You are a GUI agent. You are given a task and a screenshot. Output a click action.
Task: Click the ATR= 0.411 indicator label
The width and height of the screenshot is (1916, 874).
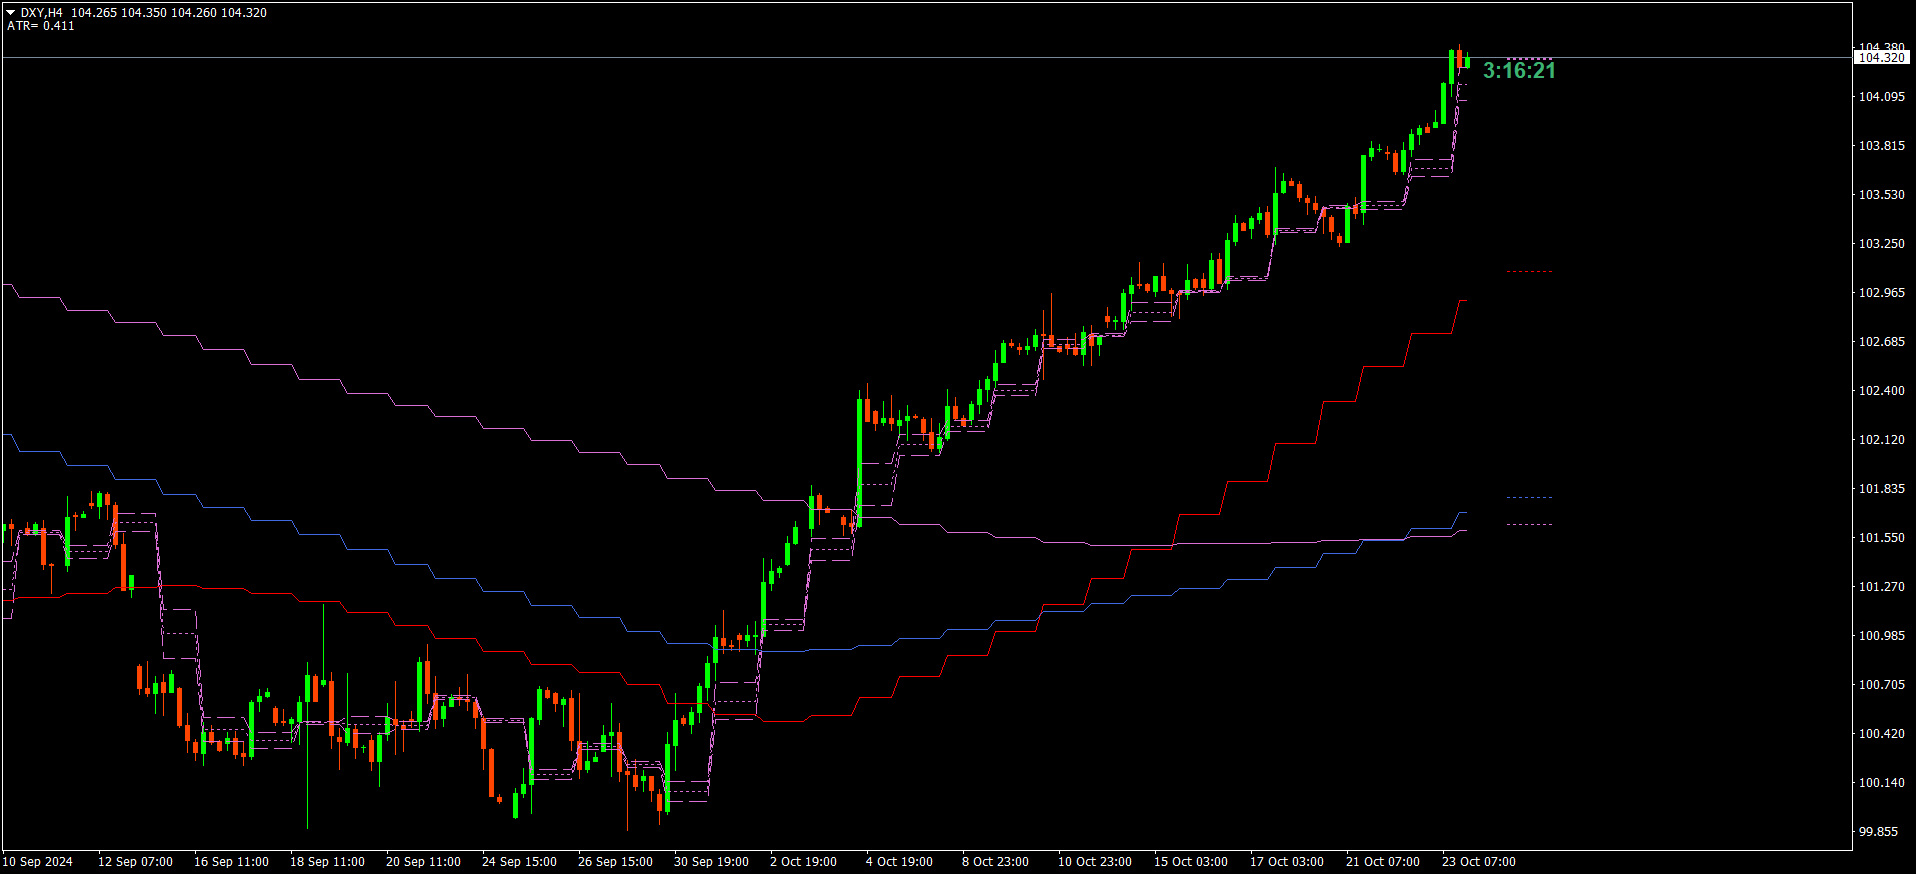[x=41, y=26]
